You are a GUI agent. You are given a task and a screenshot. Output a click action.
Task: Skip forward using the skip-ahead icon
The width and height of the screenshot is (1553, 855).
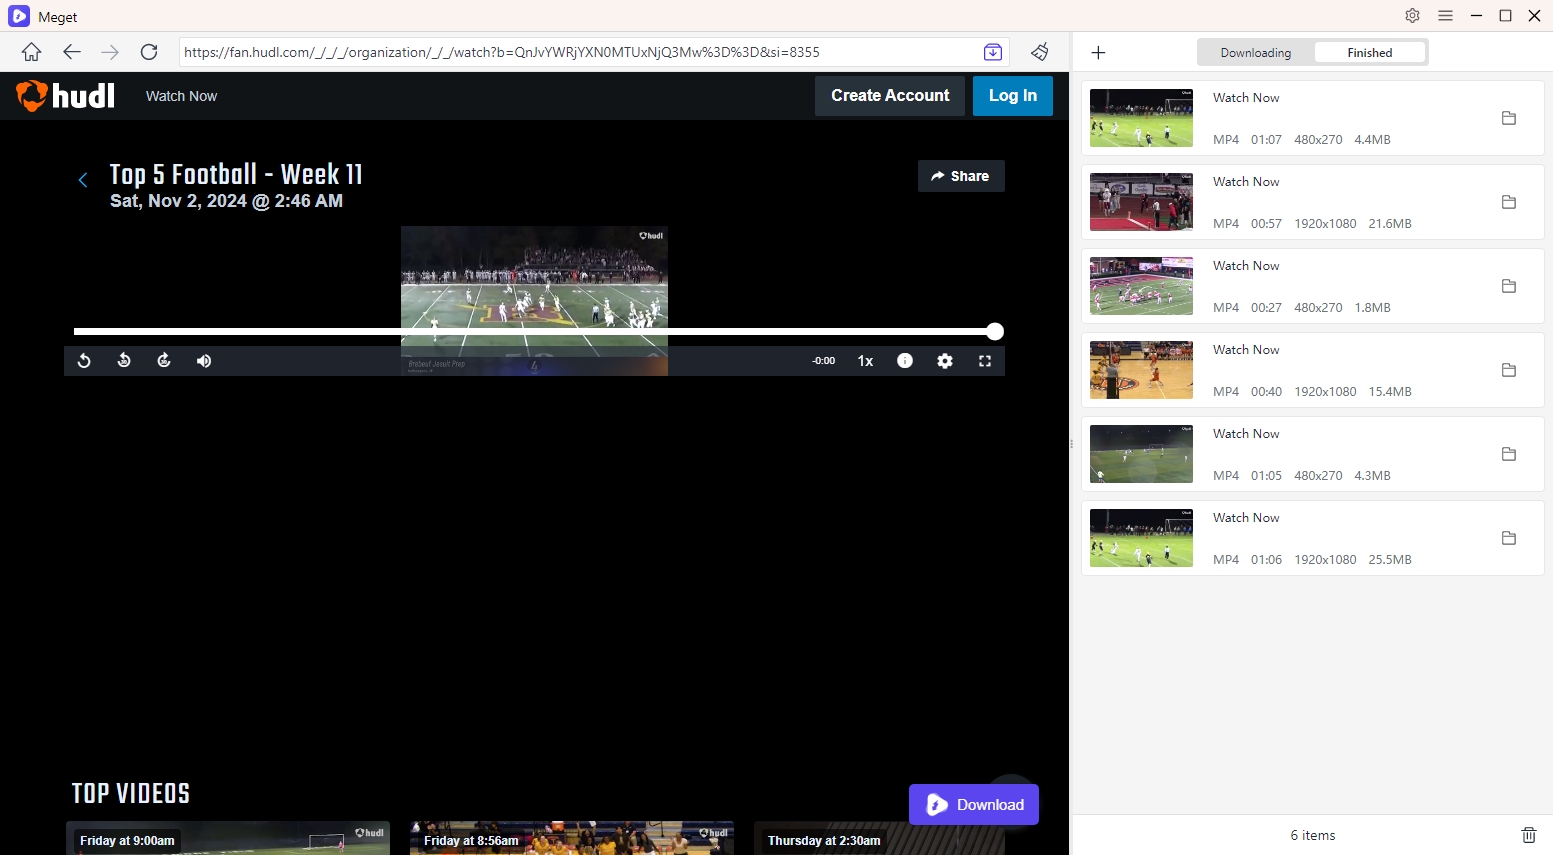[164, 361]
